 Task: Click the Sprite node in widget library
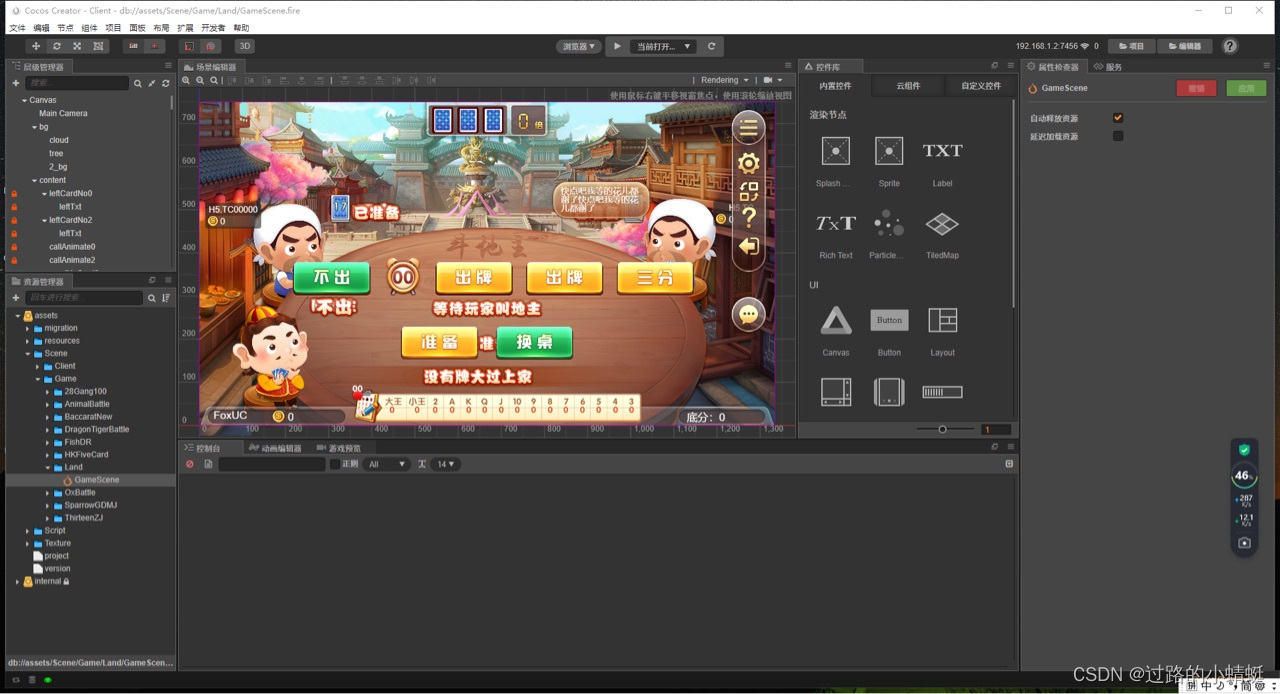click(888, 151)
